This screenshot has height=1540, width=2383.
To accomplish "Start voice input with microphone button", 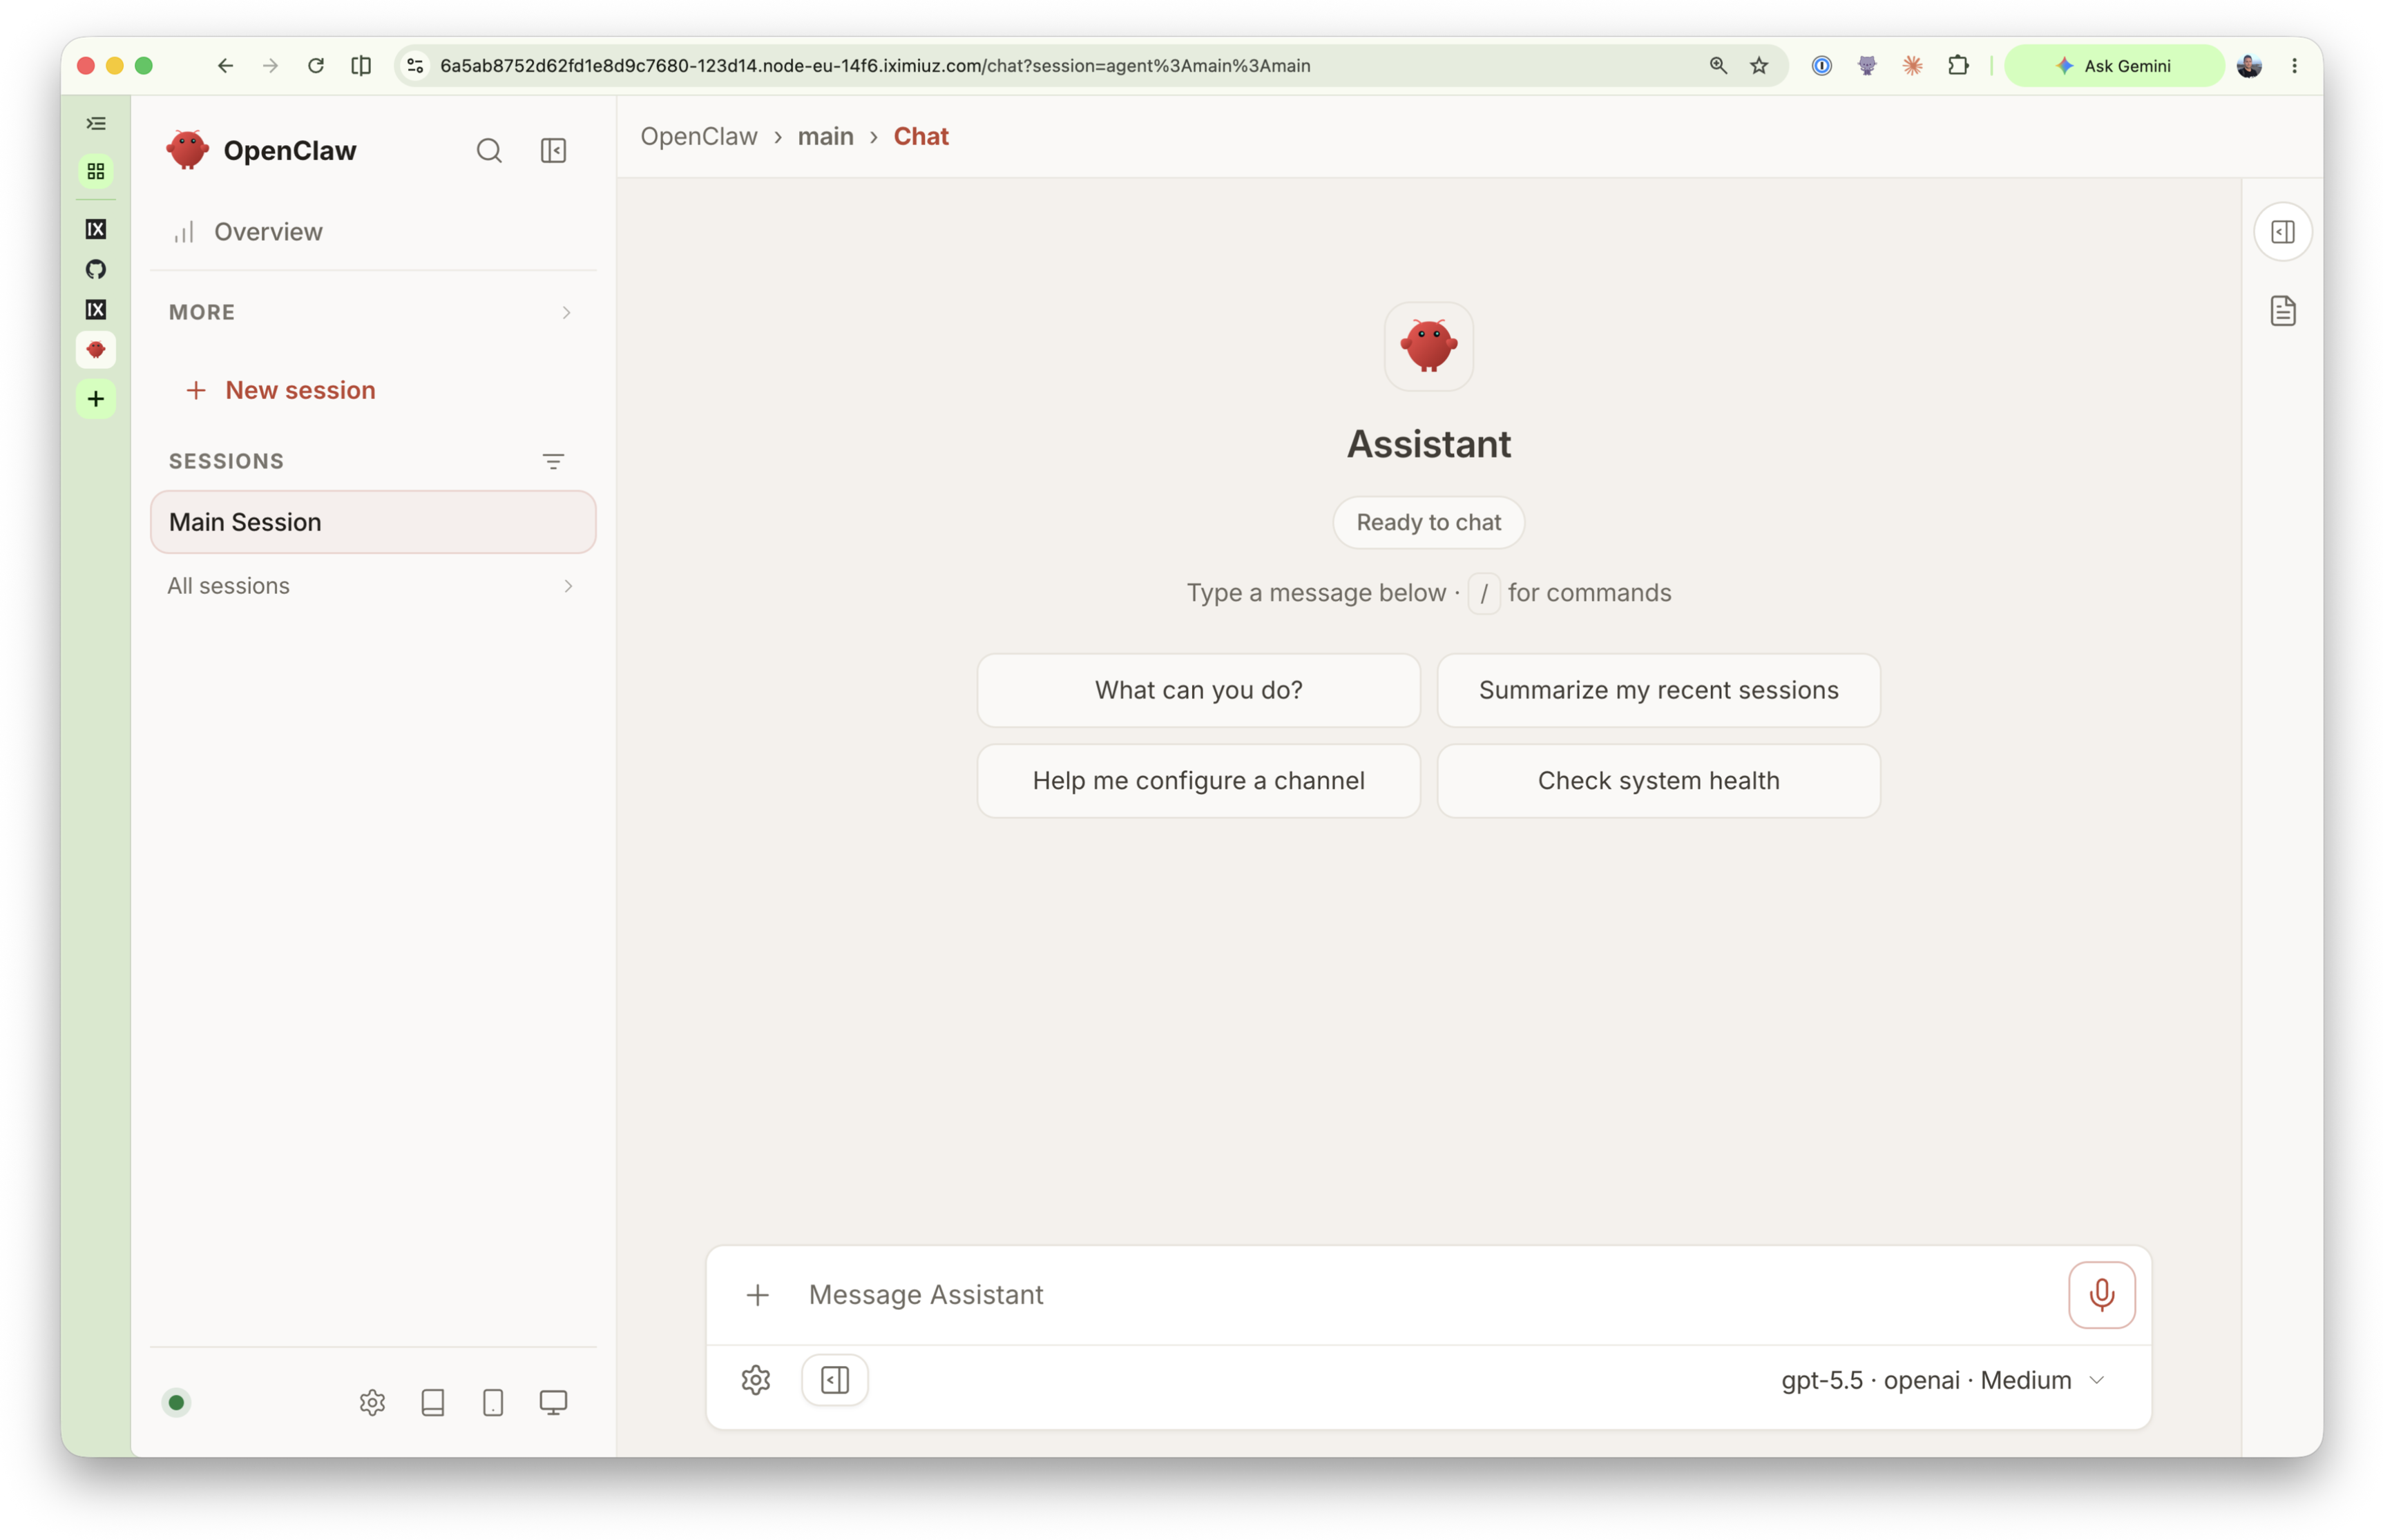I will (x=2101, y=1295).
